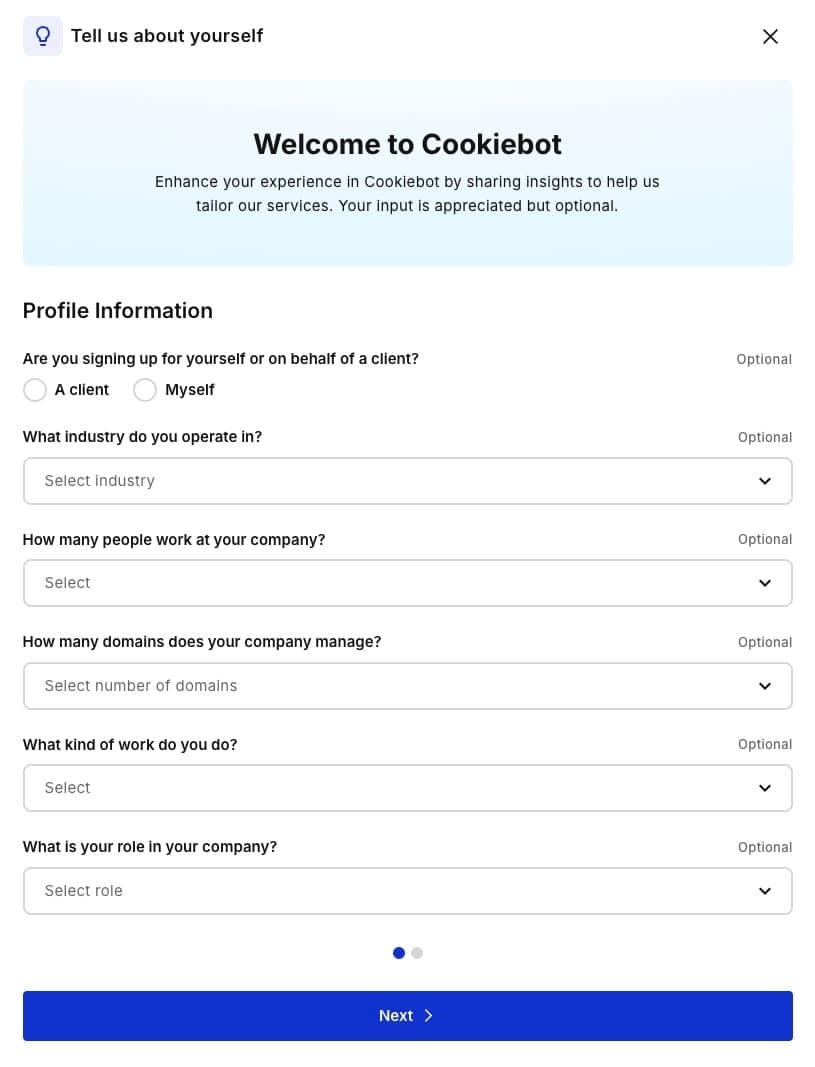Click the lightbulb icon in the header
This screenshot has height=1067, width=815.
[42, 36]
